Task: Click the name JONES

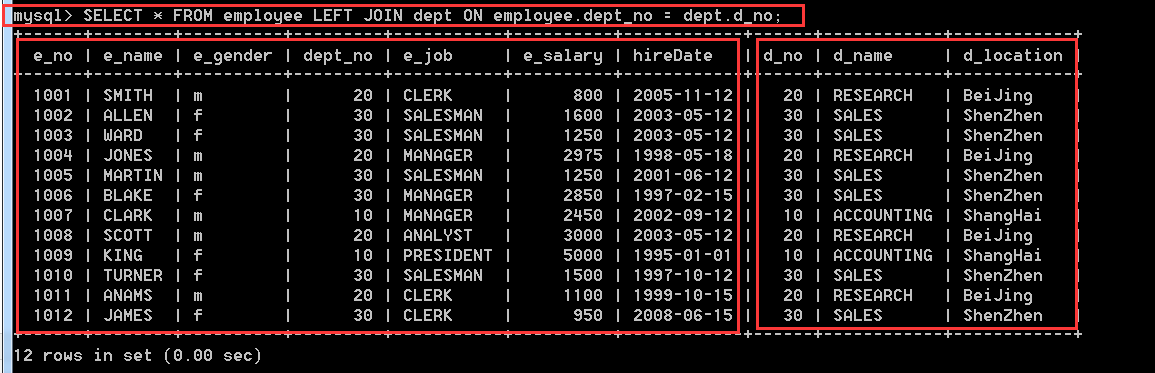Action: click(128, 155)
